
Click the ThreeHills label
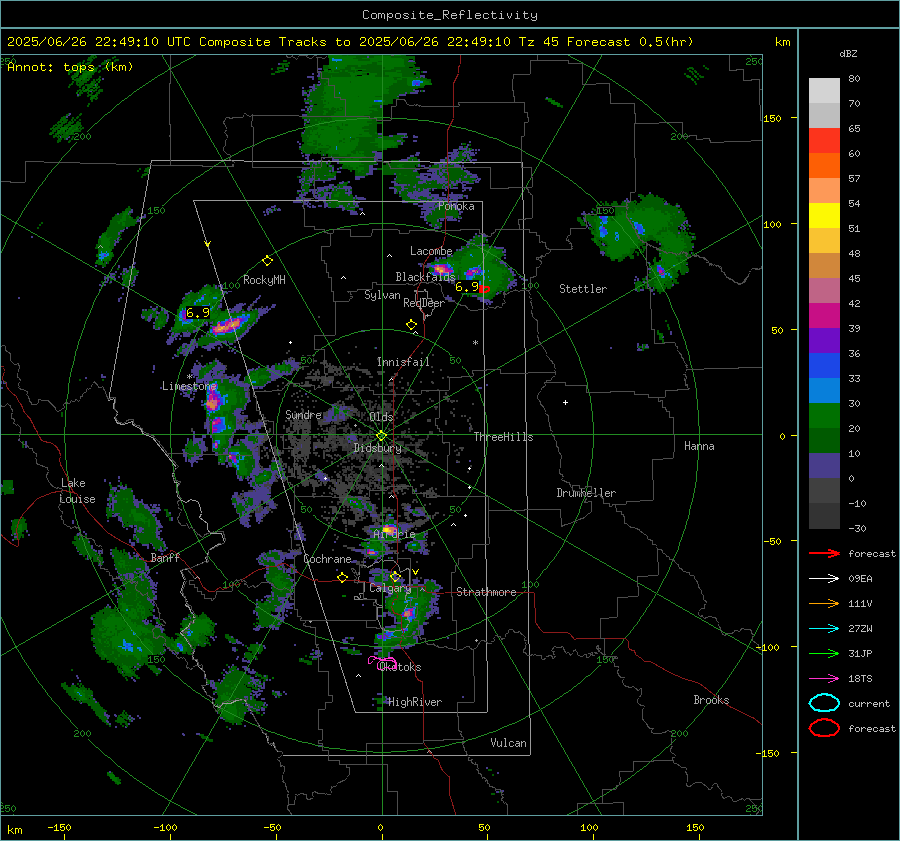click(x=503, y=437)
